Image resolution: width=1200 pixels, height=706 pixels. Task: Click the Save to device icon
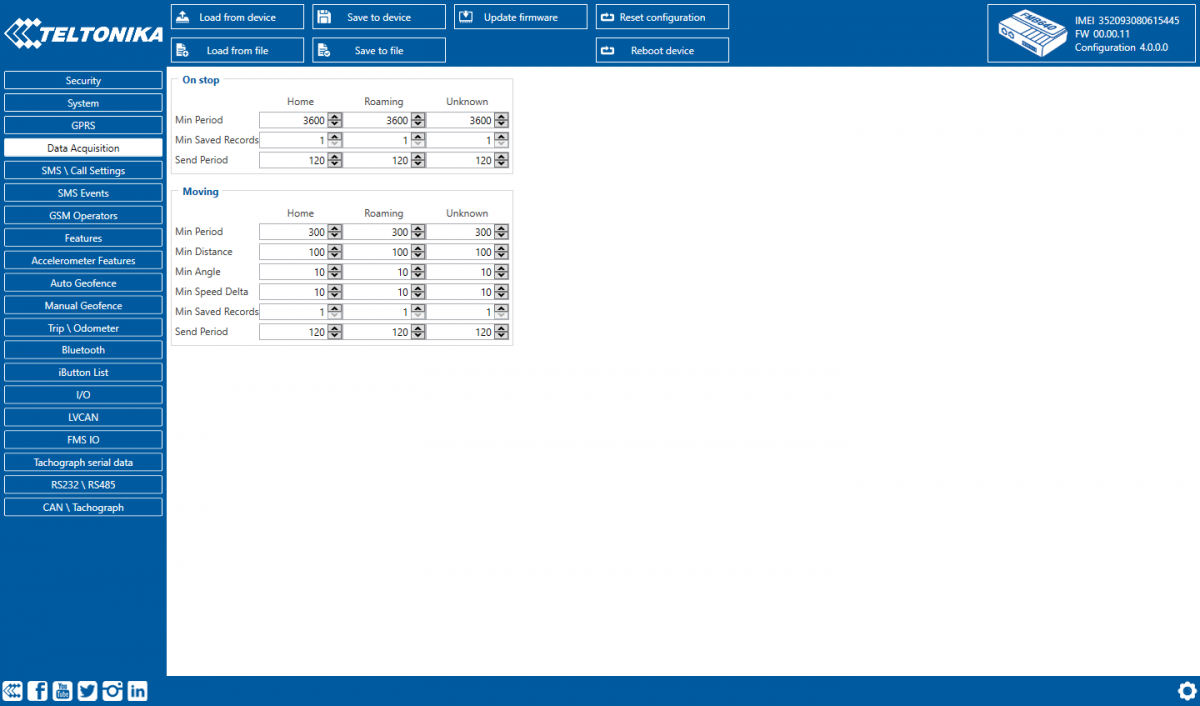point(326,16)
